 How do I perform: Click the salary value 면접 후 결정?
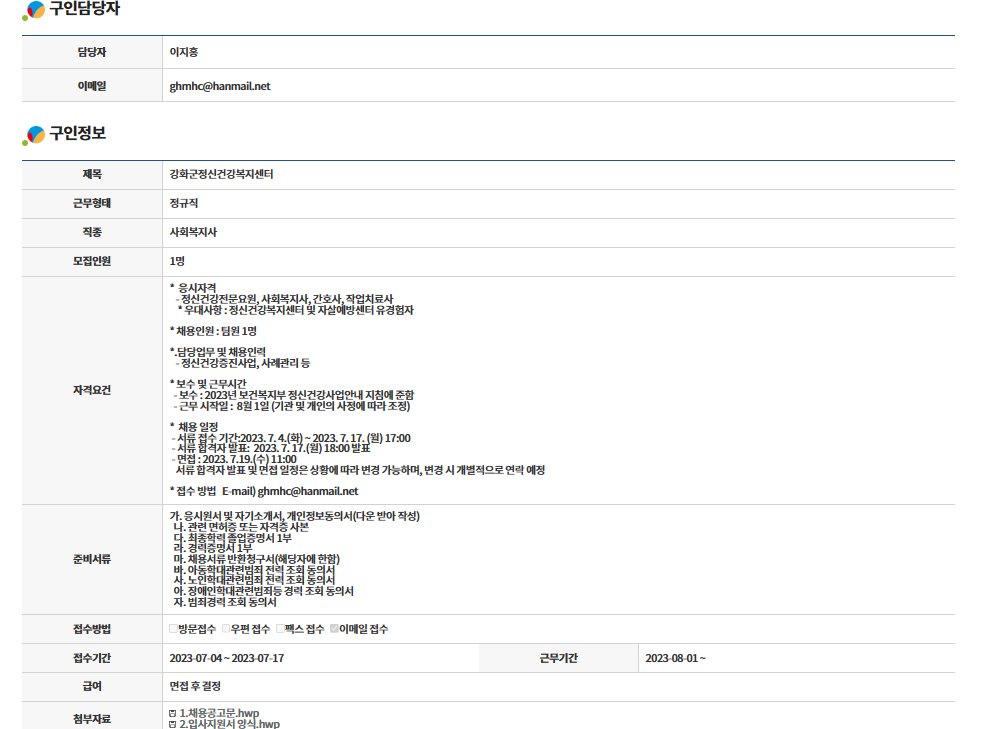(x=195, y=687)
